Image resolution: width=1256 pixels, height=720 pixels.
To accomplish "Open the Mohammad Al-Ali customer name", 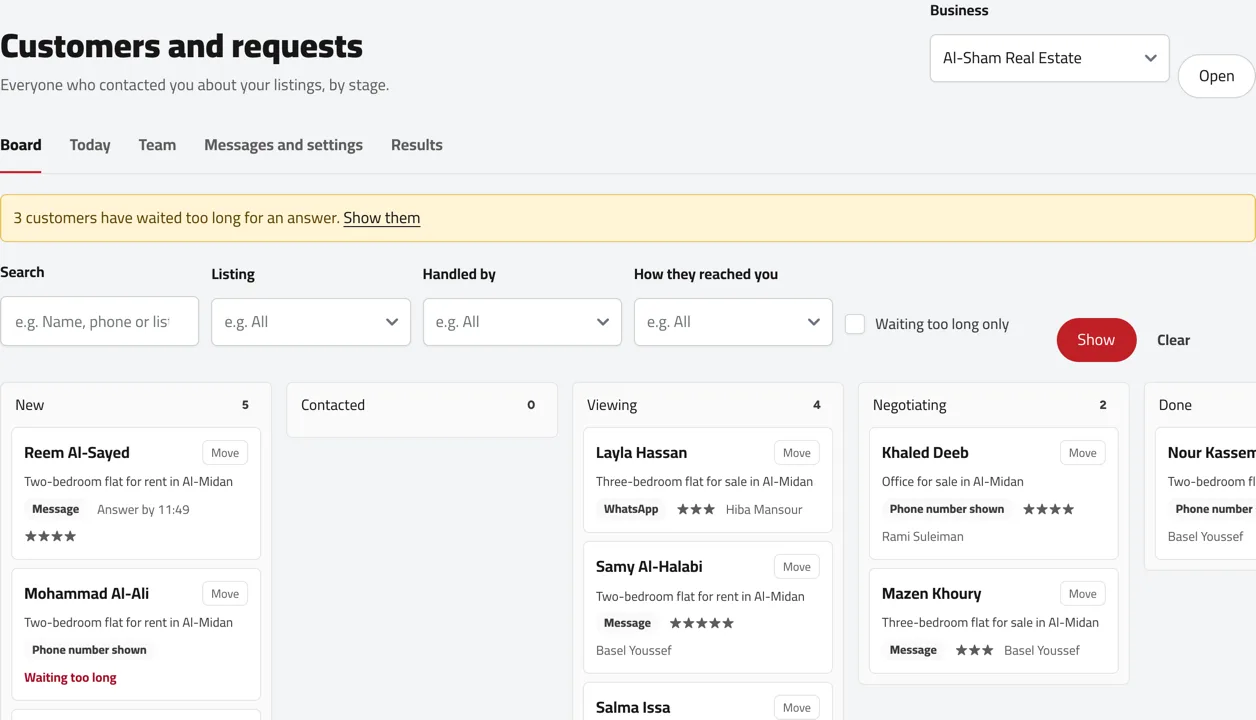I will pos(86,594).
